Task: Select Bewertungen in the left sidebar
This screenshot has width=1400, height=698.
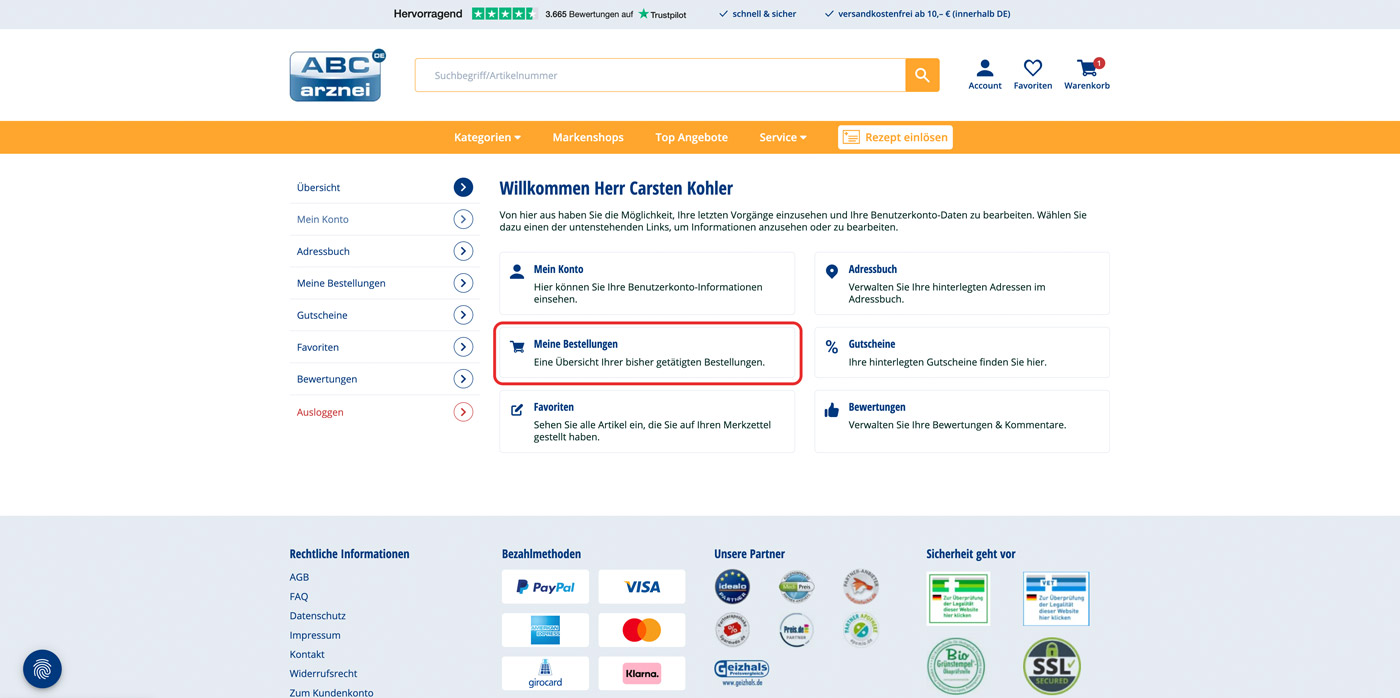Action: [327, 379]
